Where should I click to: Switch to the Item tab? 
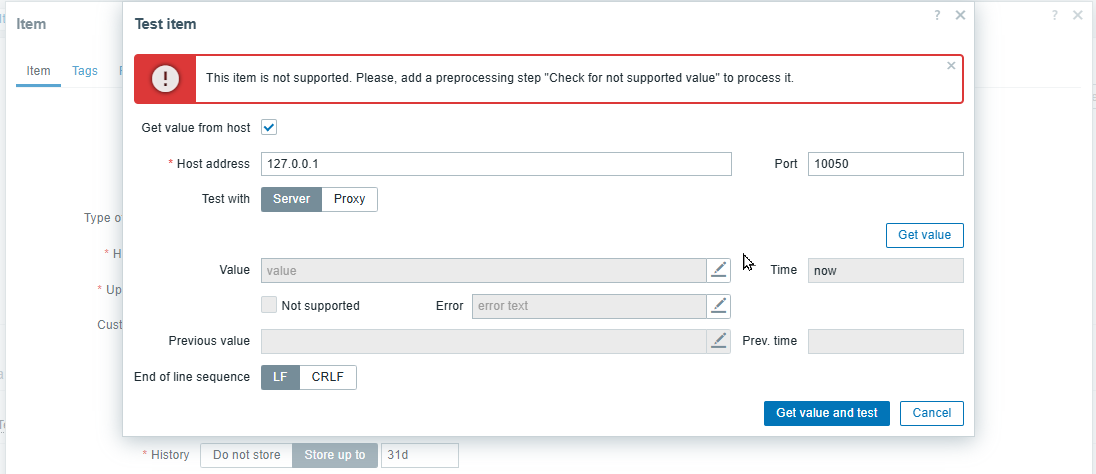click(x=38, y=71)
